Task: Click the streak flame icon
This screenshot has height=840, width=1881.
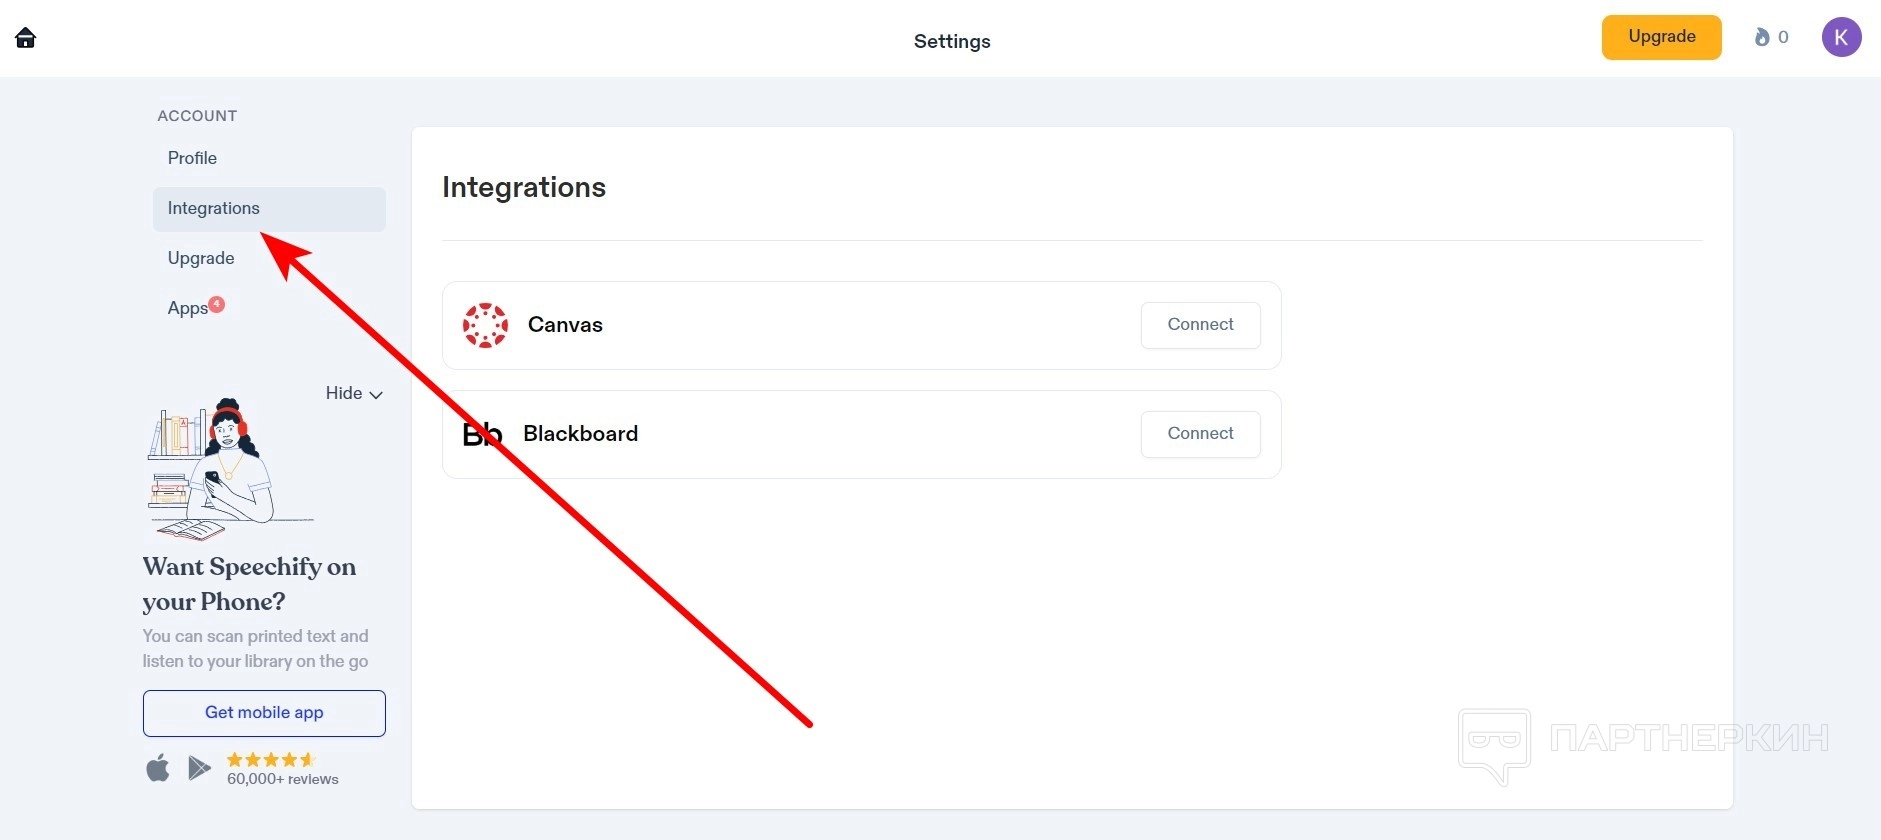Action: tap(1762, 37)
